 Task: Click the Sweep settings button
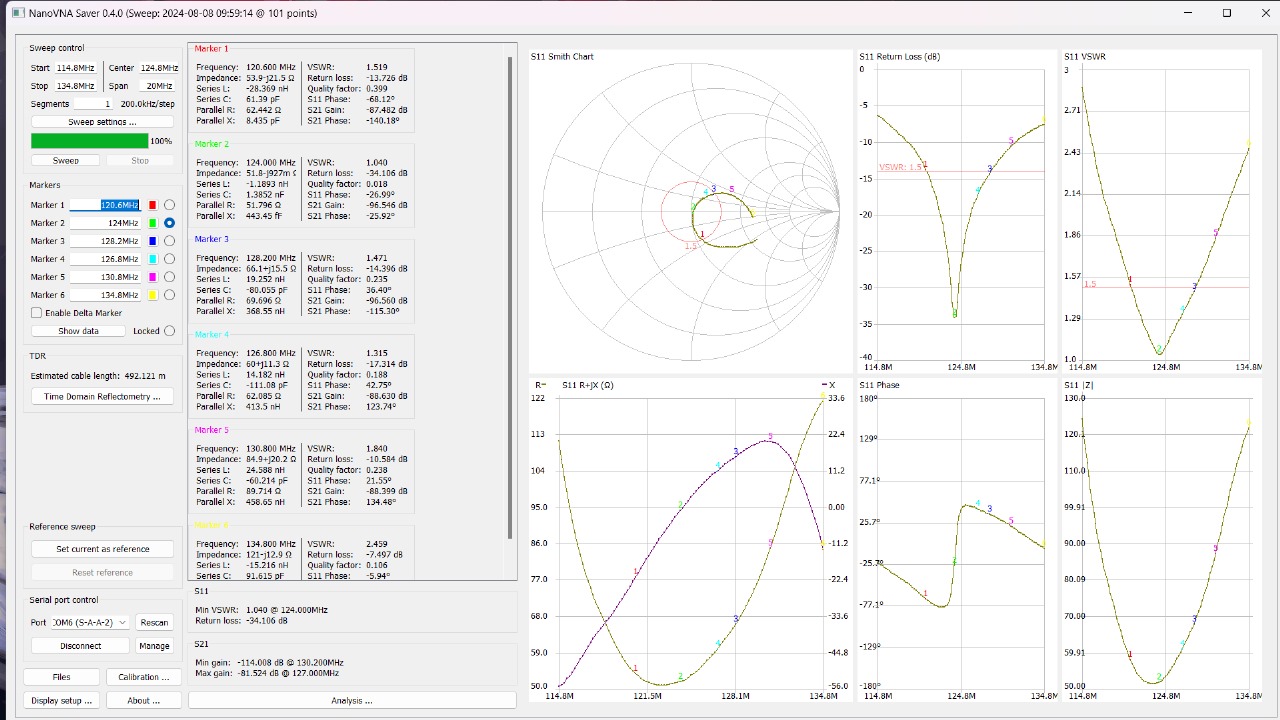[x=102, y=122]
